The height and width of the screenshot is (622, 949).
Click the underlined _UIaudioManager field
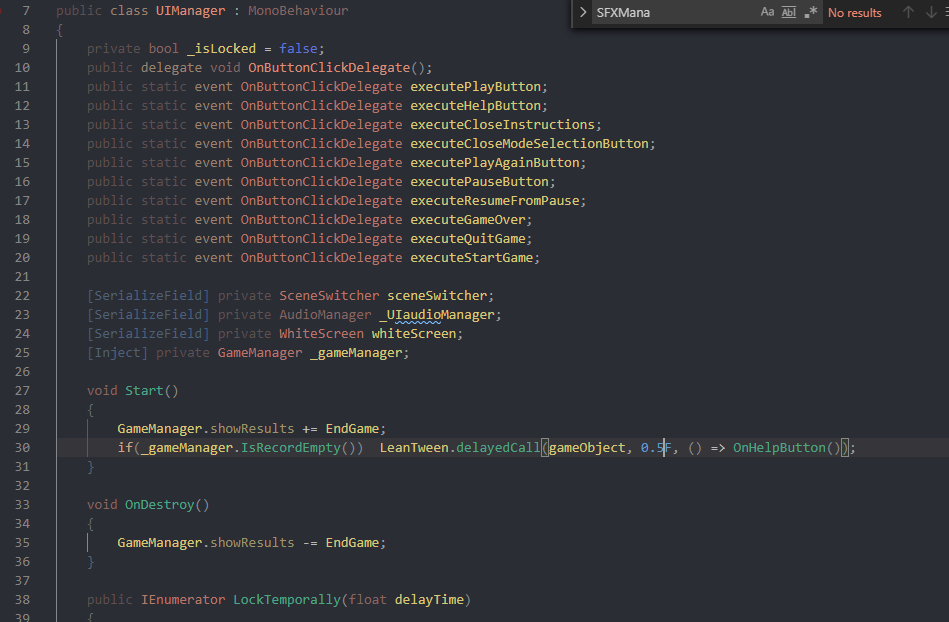[x=437, y=315]
